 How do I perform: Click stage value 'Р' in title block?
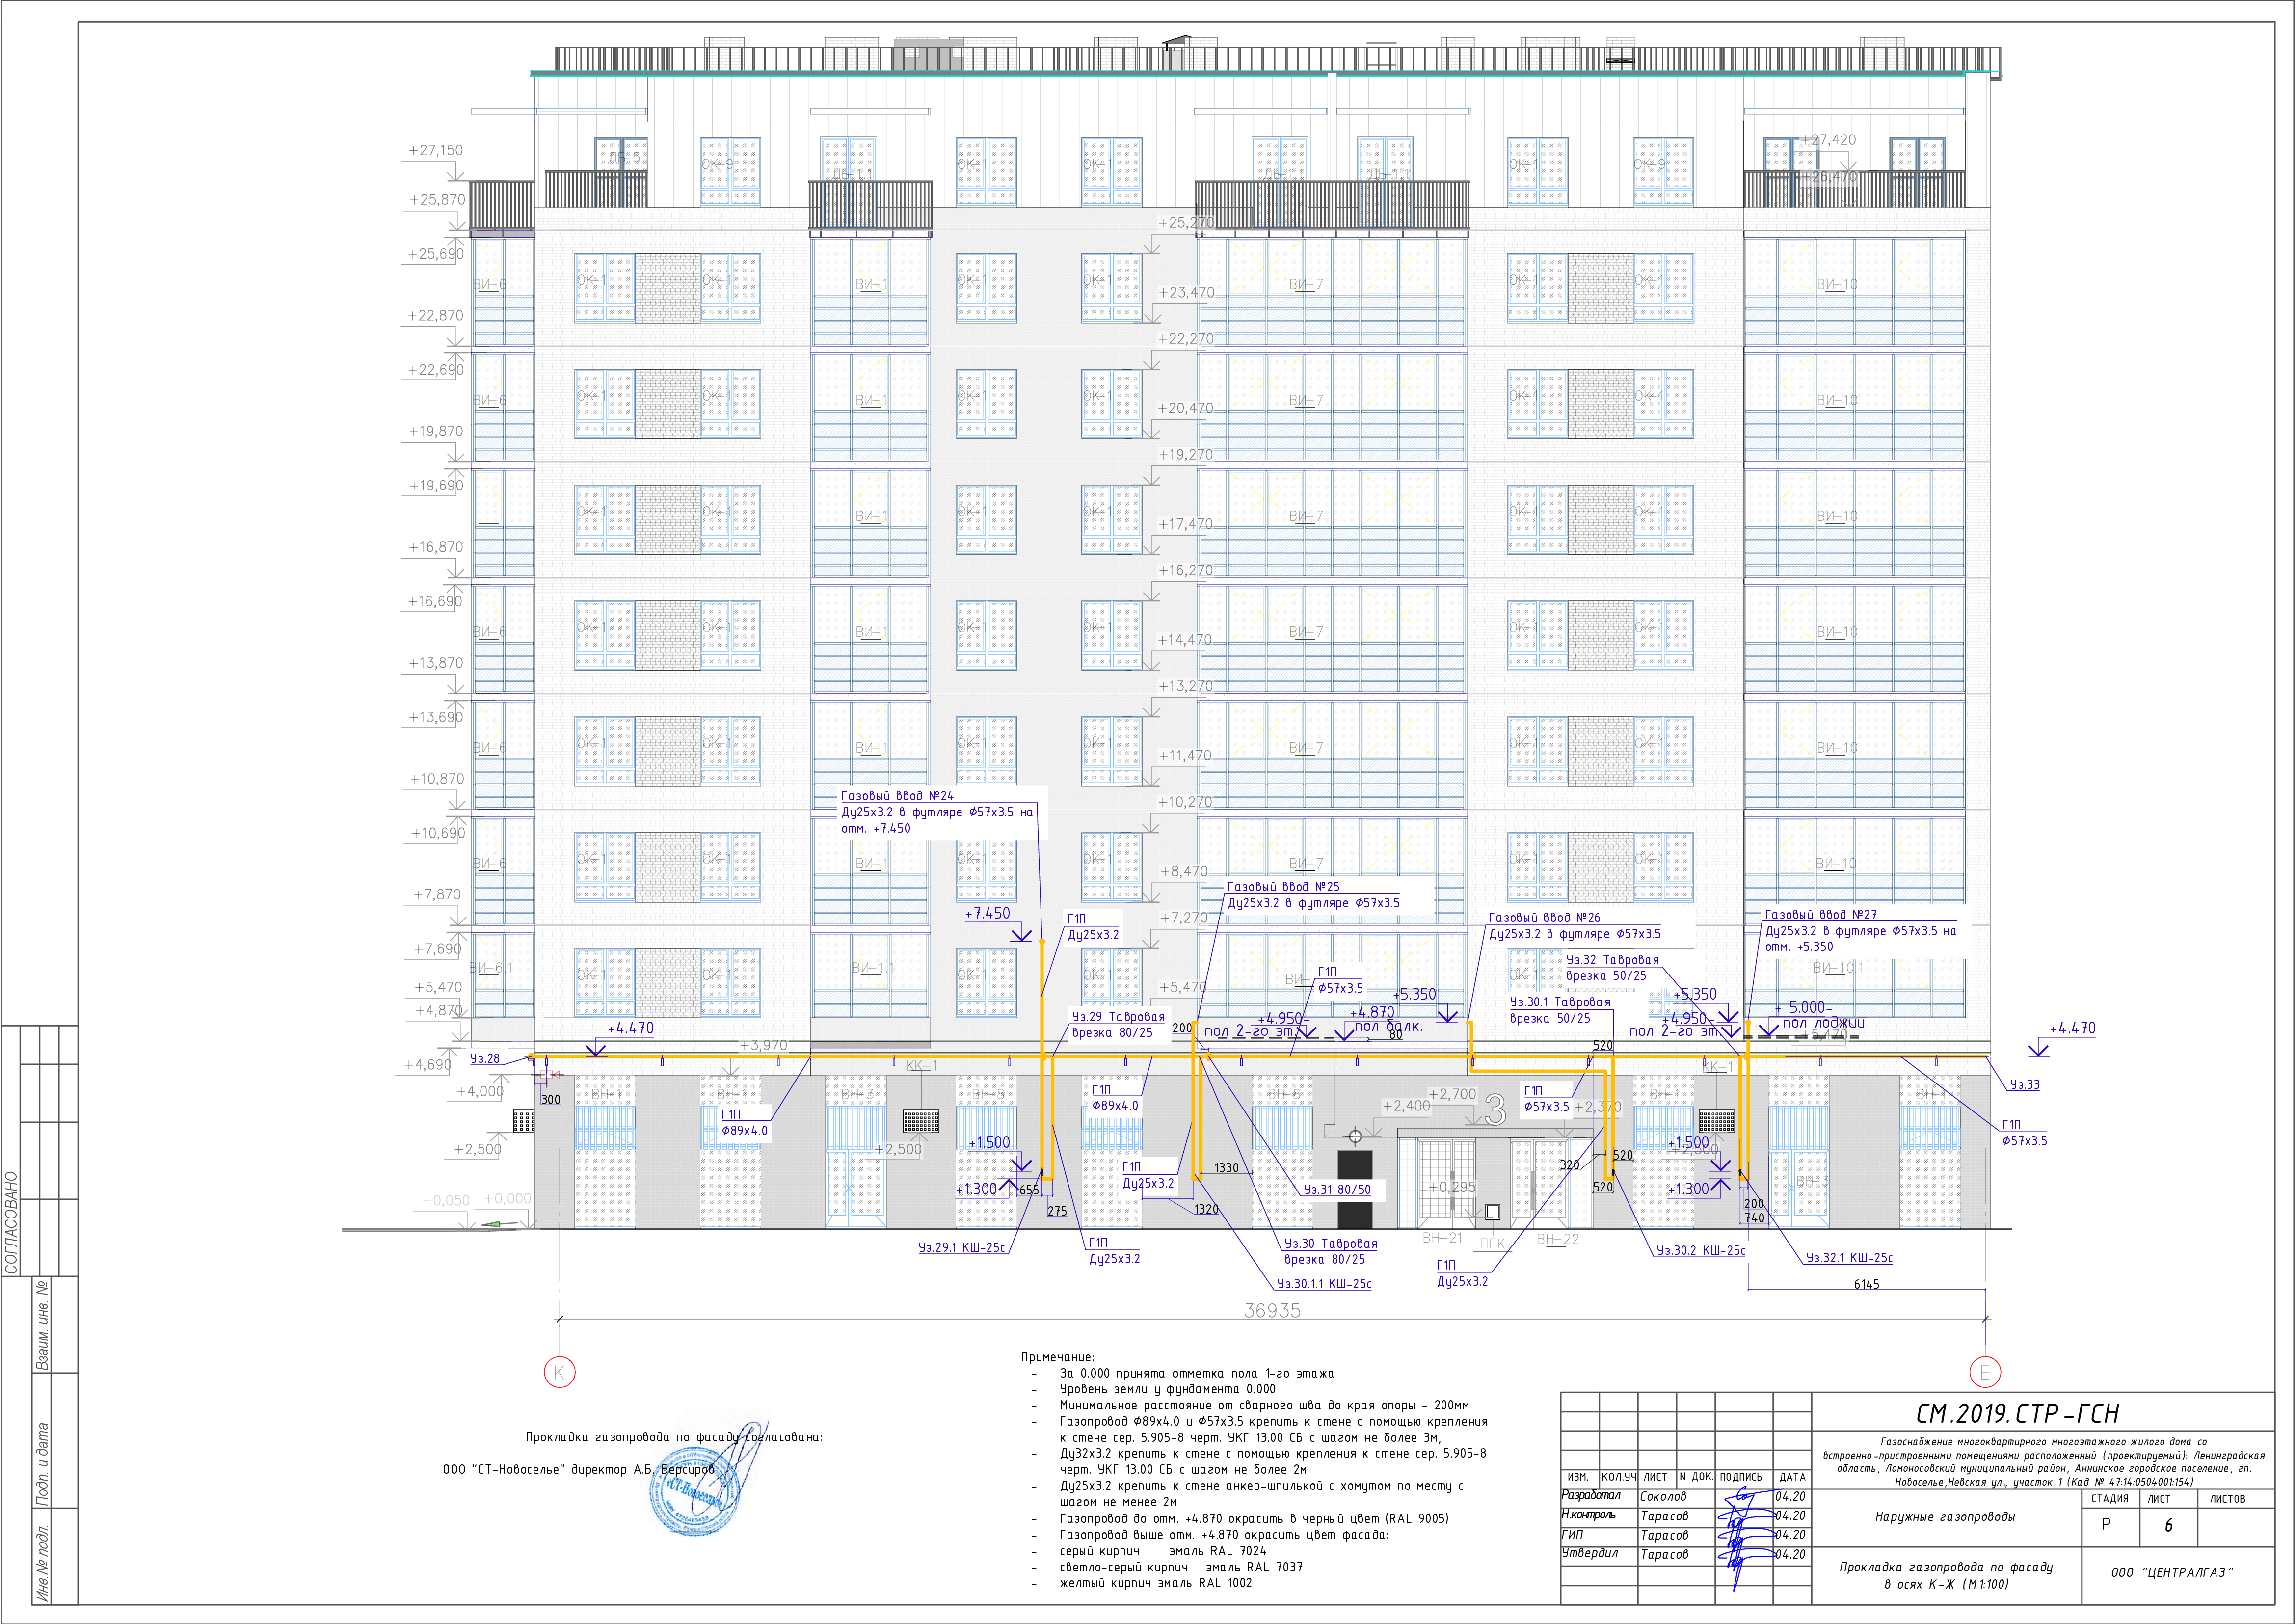(2106, 1525)
